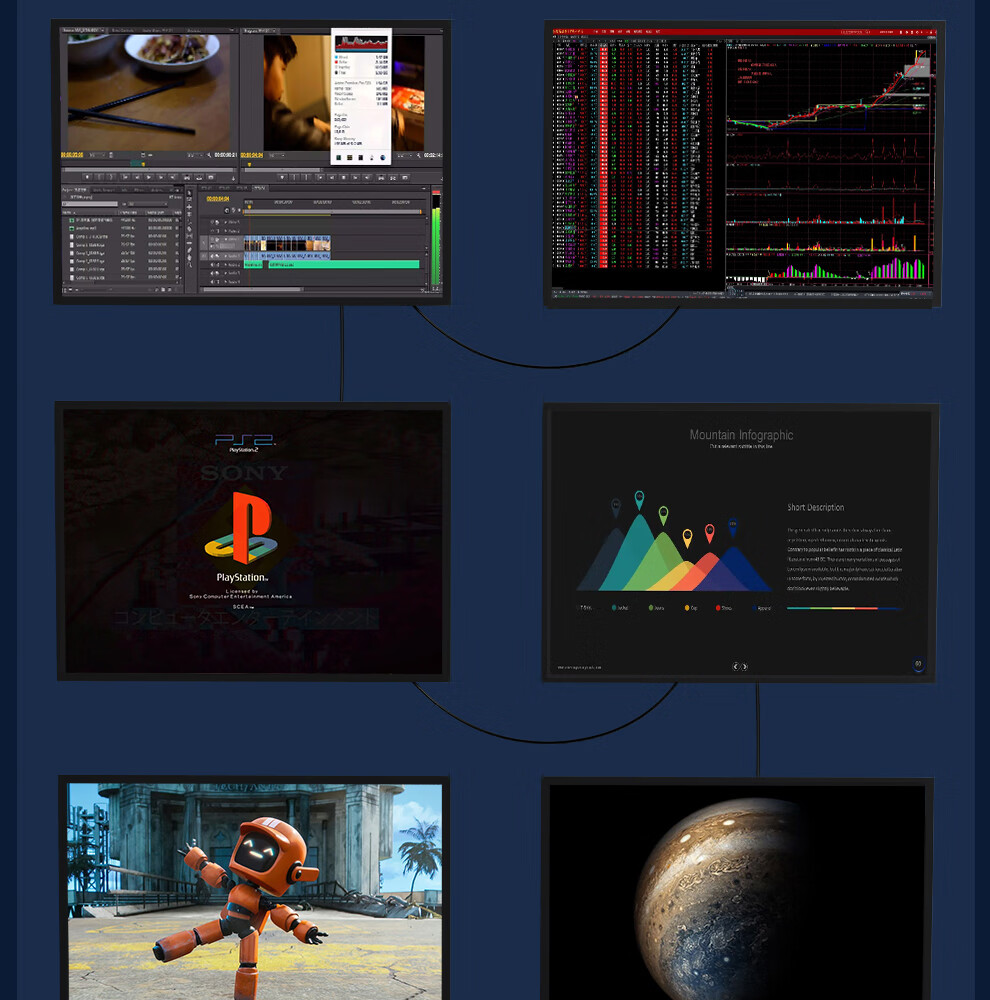Click the circular slide number badge

pyautogui.click(x=918, y=665)
